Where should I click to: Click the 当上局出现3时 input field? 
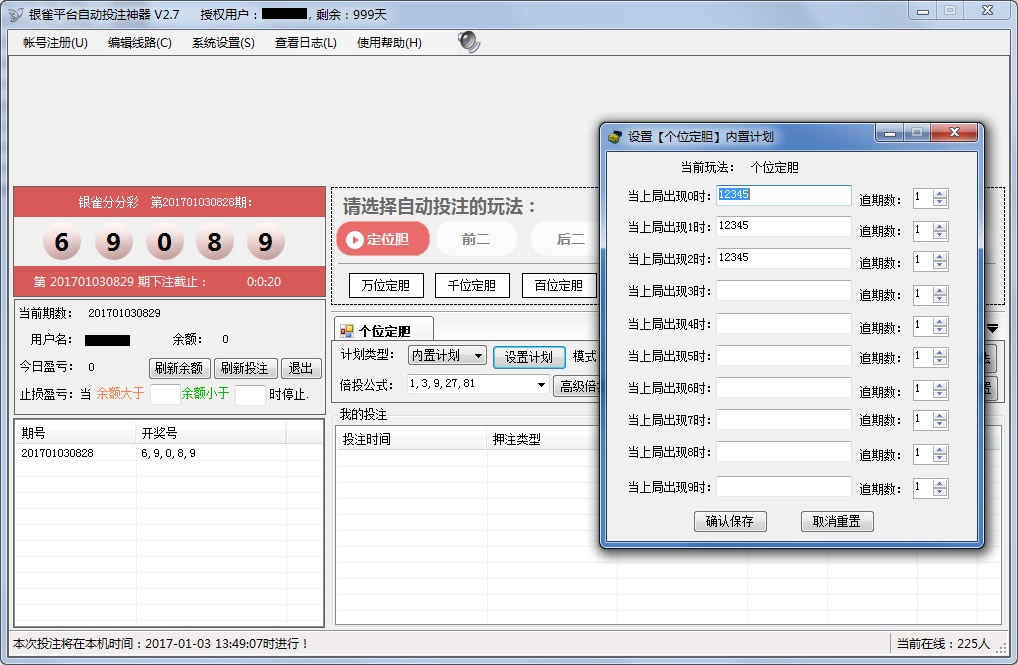point(783,291)
